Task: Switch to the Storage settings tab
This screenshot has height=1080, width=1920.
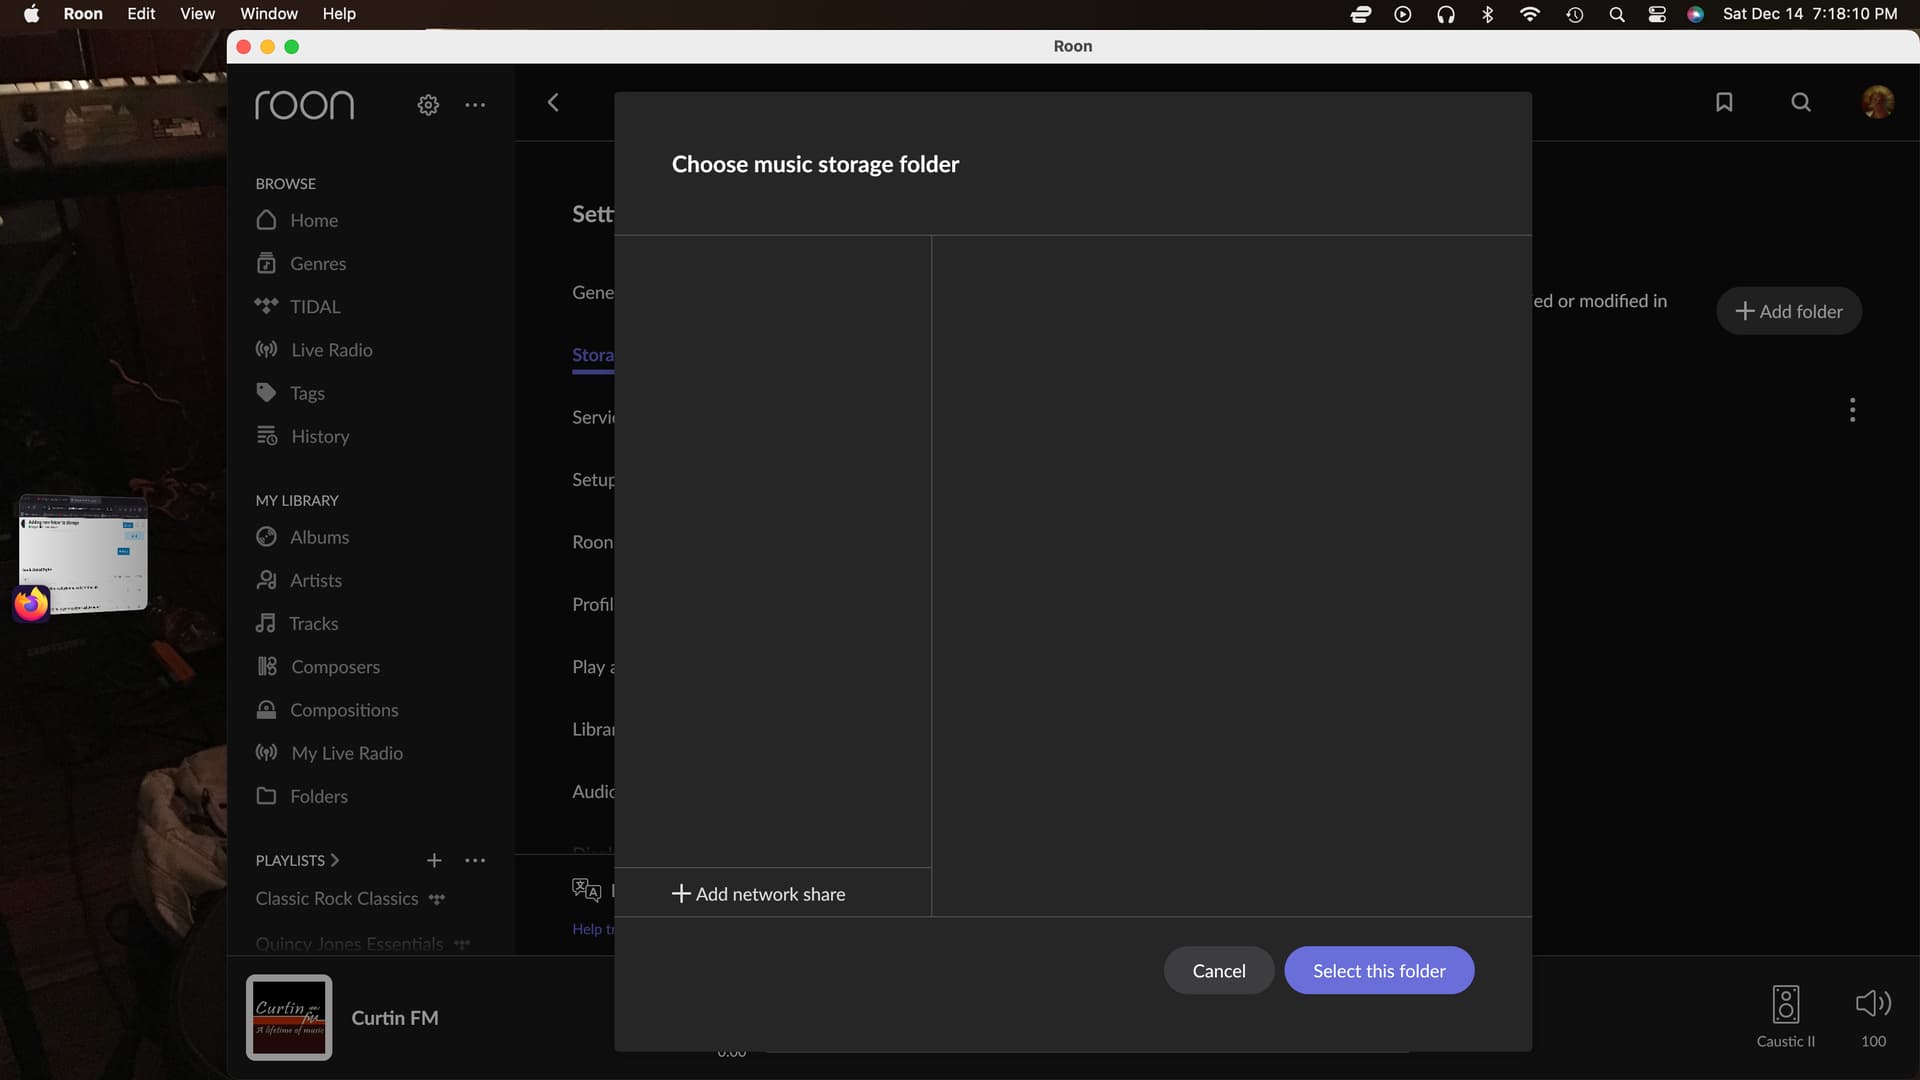Action: 593,355
